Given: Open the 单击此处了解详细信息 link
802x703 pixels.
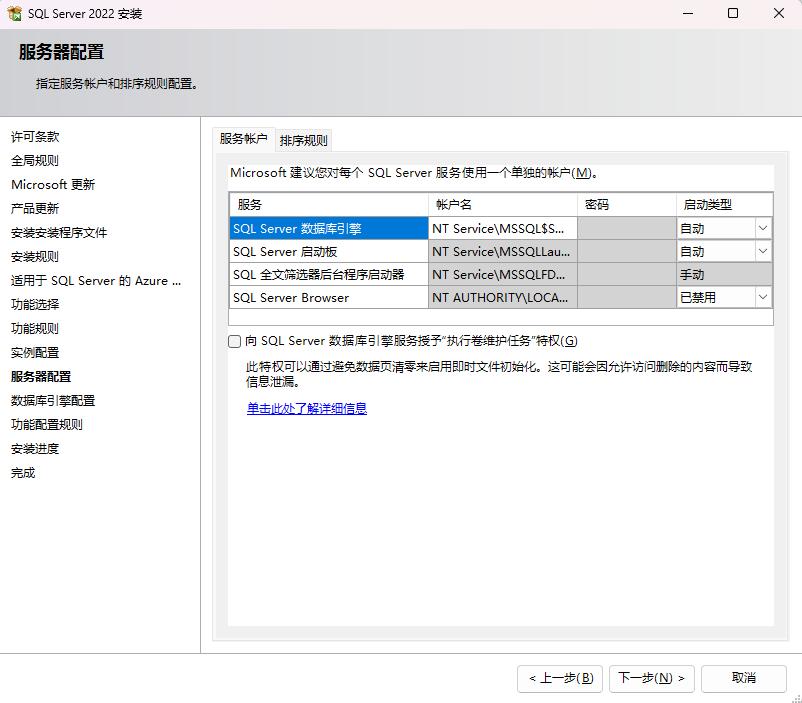Looking at the screenshot, I should 307,408.
